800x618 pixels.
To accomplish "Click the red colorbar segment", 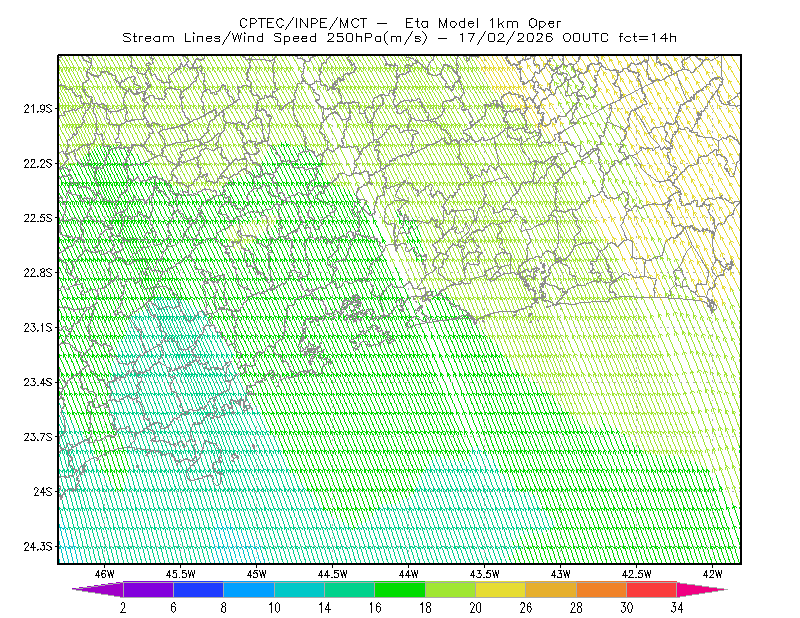I will click(x=652, y=589).
